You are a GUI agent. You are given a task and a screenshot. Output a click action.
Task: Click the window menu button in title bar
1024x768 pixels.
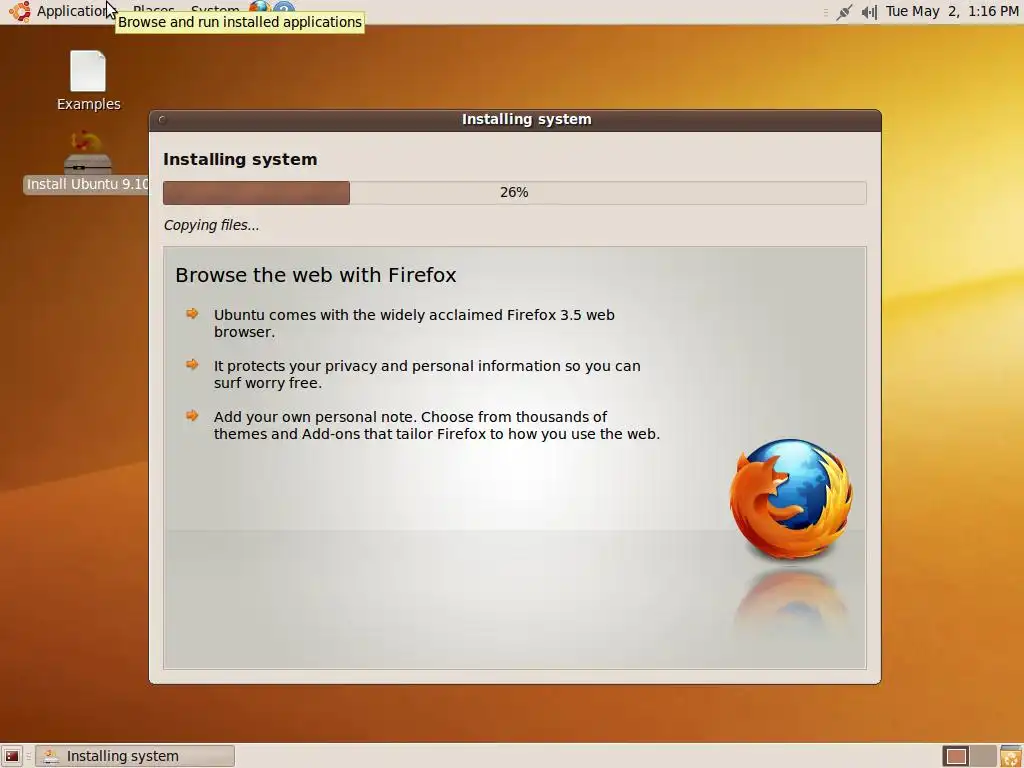tap(162, 120)
